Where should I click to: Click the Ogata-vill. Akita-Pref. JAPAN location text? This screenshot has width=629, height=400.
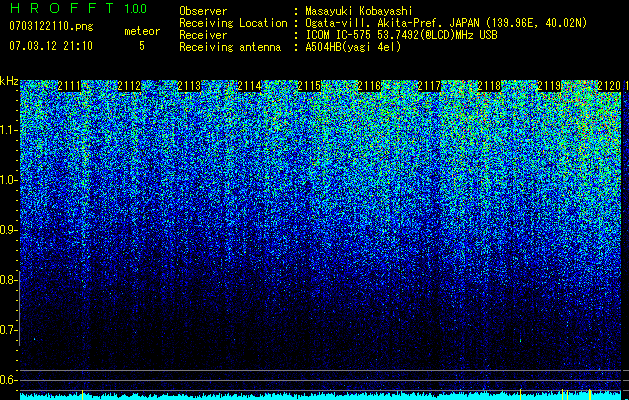pyautogui.click(x=446, y=23)
